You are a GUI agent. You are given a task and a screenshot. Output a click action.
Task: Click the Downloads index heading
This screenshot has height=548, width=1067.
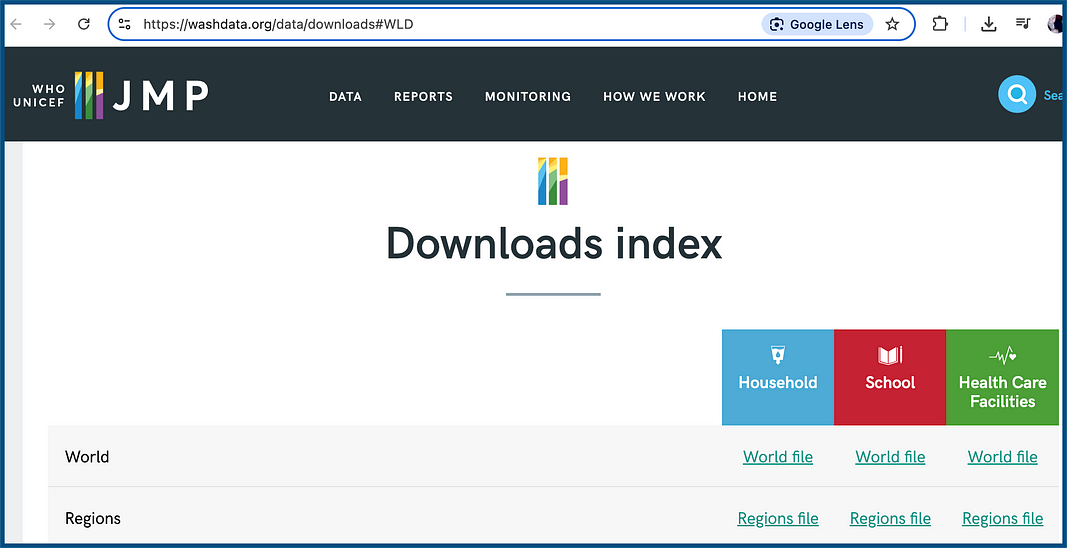click(x=554, y=244)
